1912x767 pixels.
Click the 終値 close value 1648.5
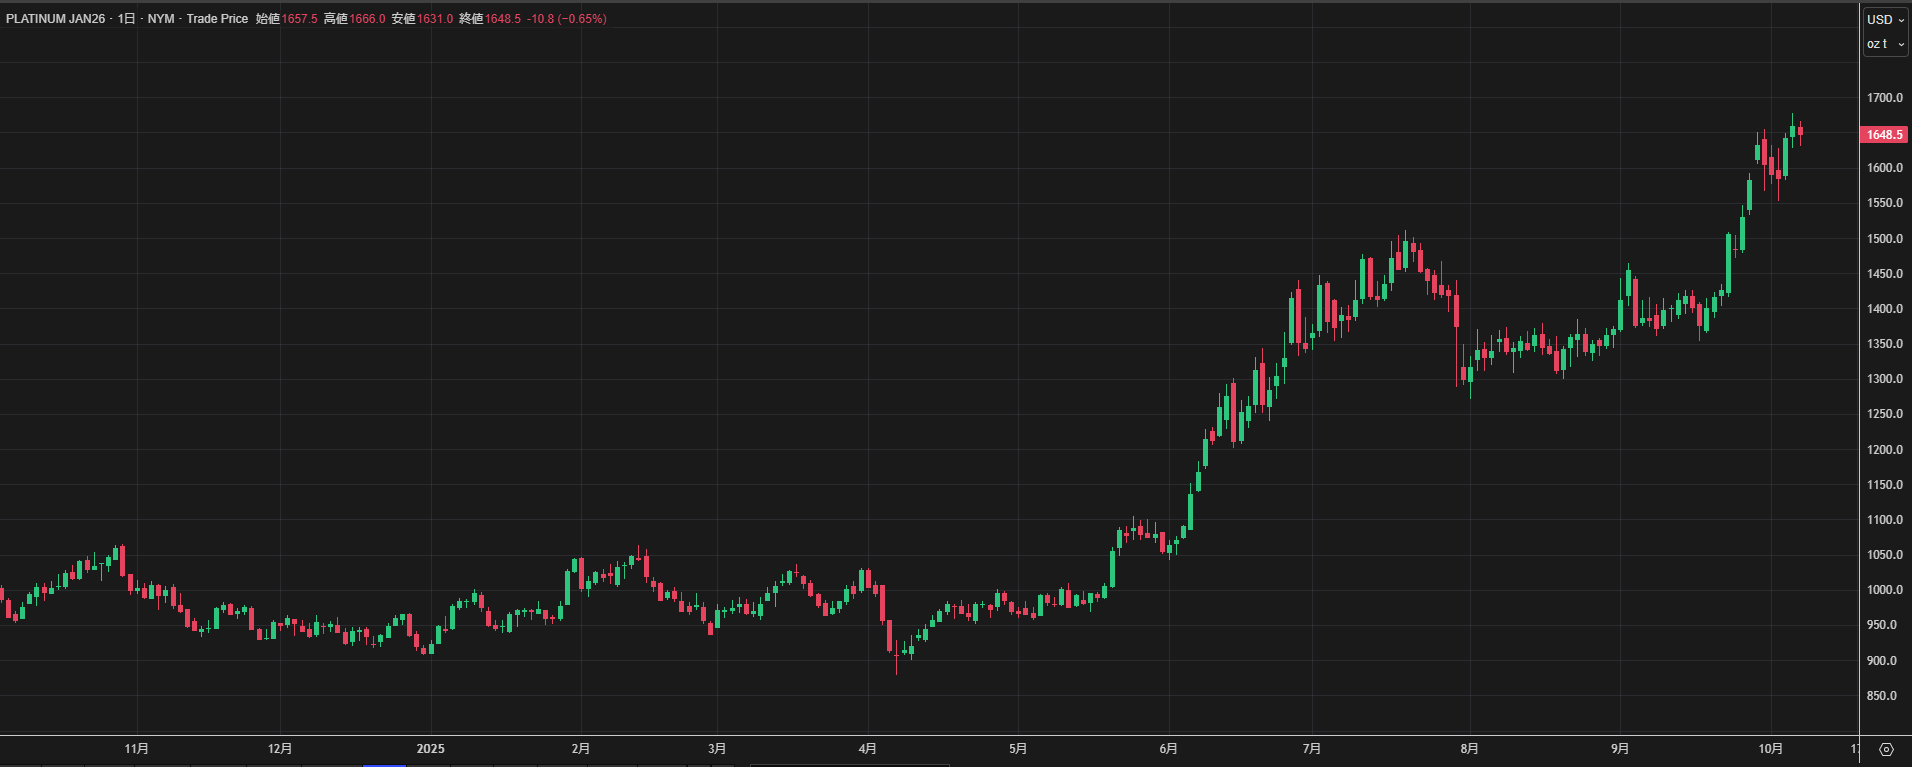click(503, 19)
